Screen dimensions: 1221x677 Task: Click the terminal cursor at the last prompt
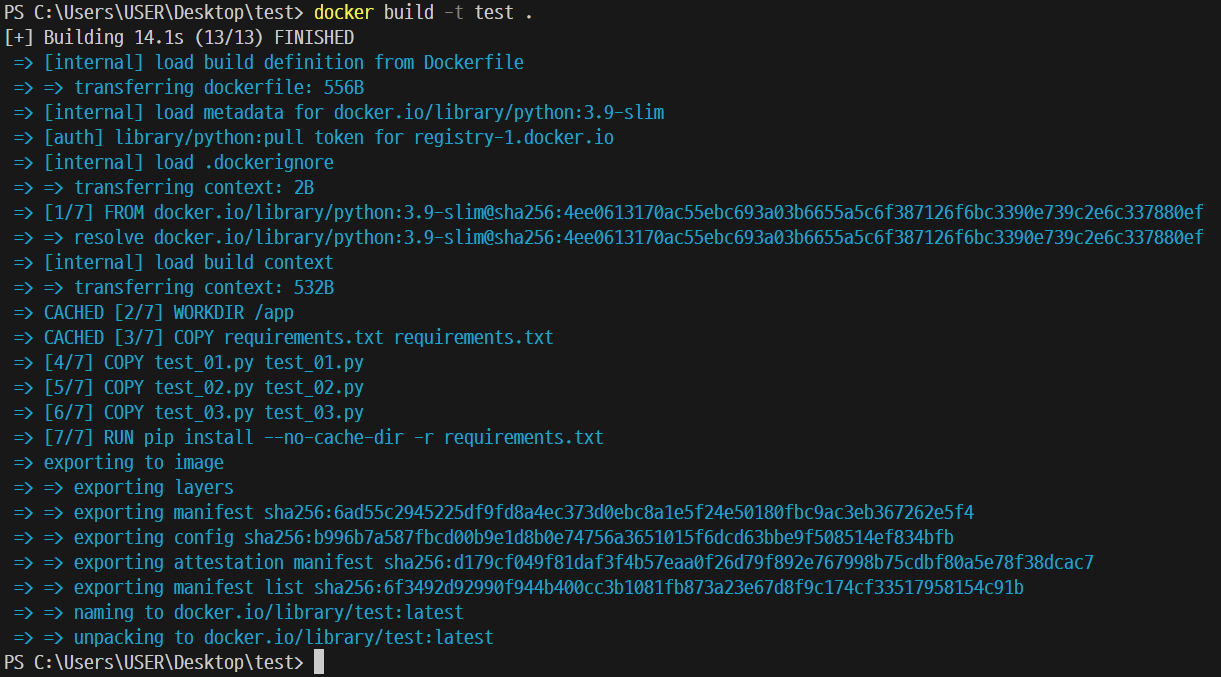(319, 662)
